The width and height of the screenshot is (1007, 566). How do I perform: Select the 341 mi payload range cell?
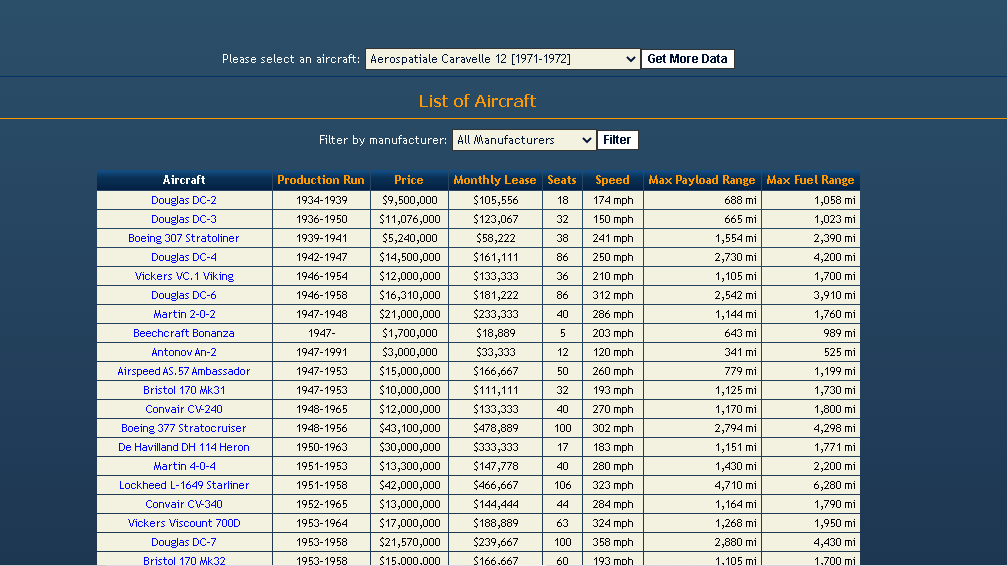click(702, 352)
